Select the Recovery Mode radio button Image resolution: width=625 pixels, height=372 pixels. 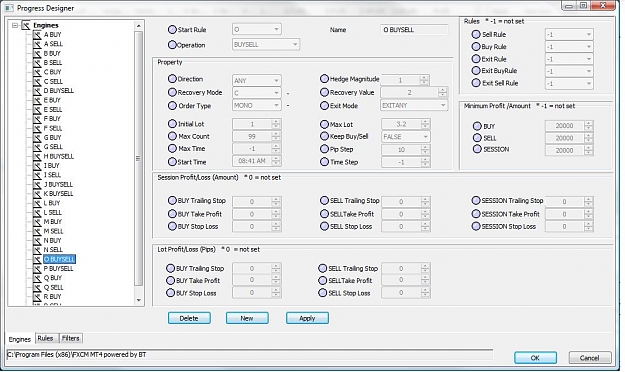click(x=172, y=93)
